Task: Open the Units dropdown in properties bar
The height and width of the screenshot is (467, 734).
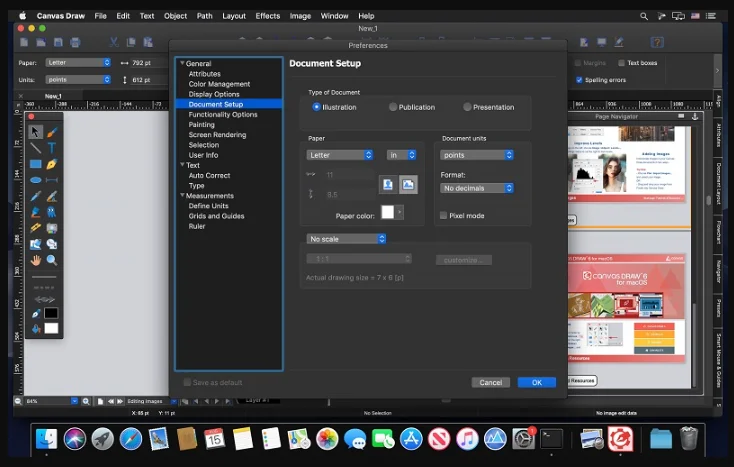Action: point(78,80)
